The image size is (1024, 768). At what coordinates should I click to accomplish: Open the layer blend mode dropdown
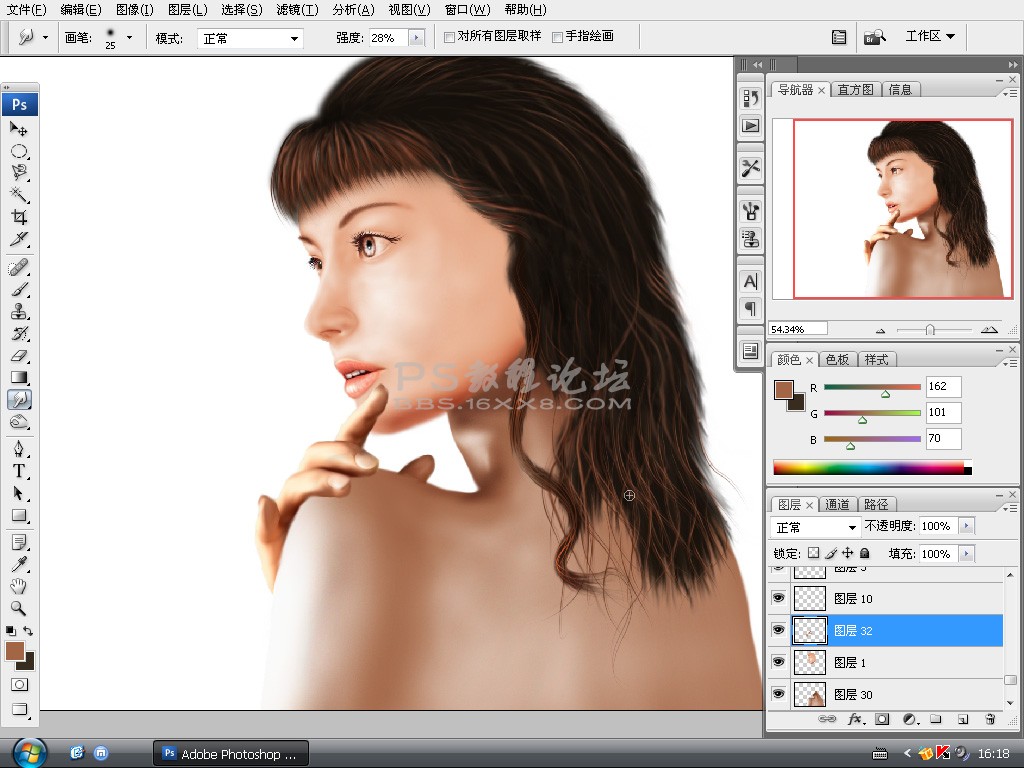(815, 526)
